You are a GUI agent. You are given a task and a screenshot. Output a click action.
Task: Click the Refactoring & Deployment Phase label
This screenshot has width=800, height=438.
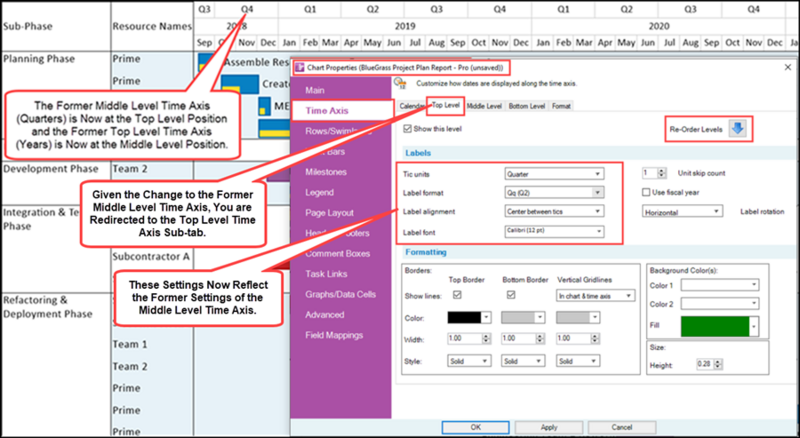pyautogui.click(x=47, y=307)
